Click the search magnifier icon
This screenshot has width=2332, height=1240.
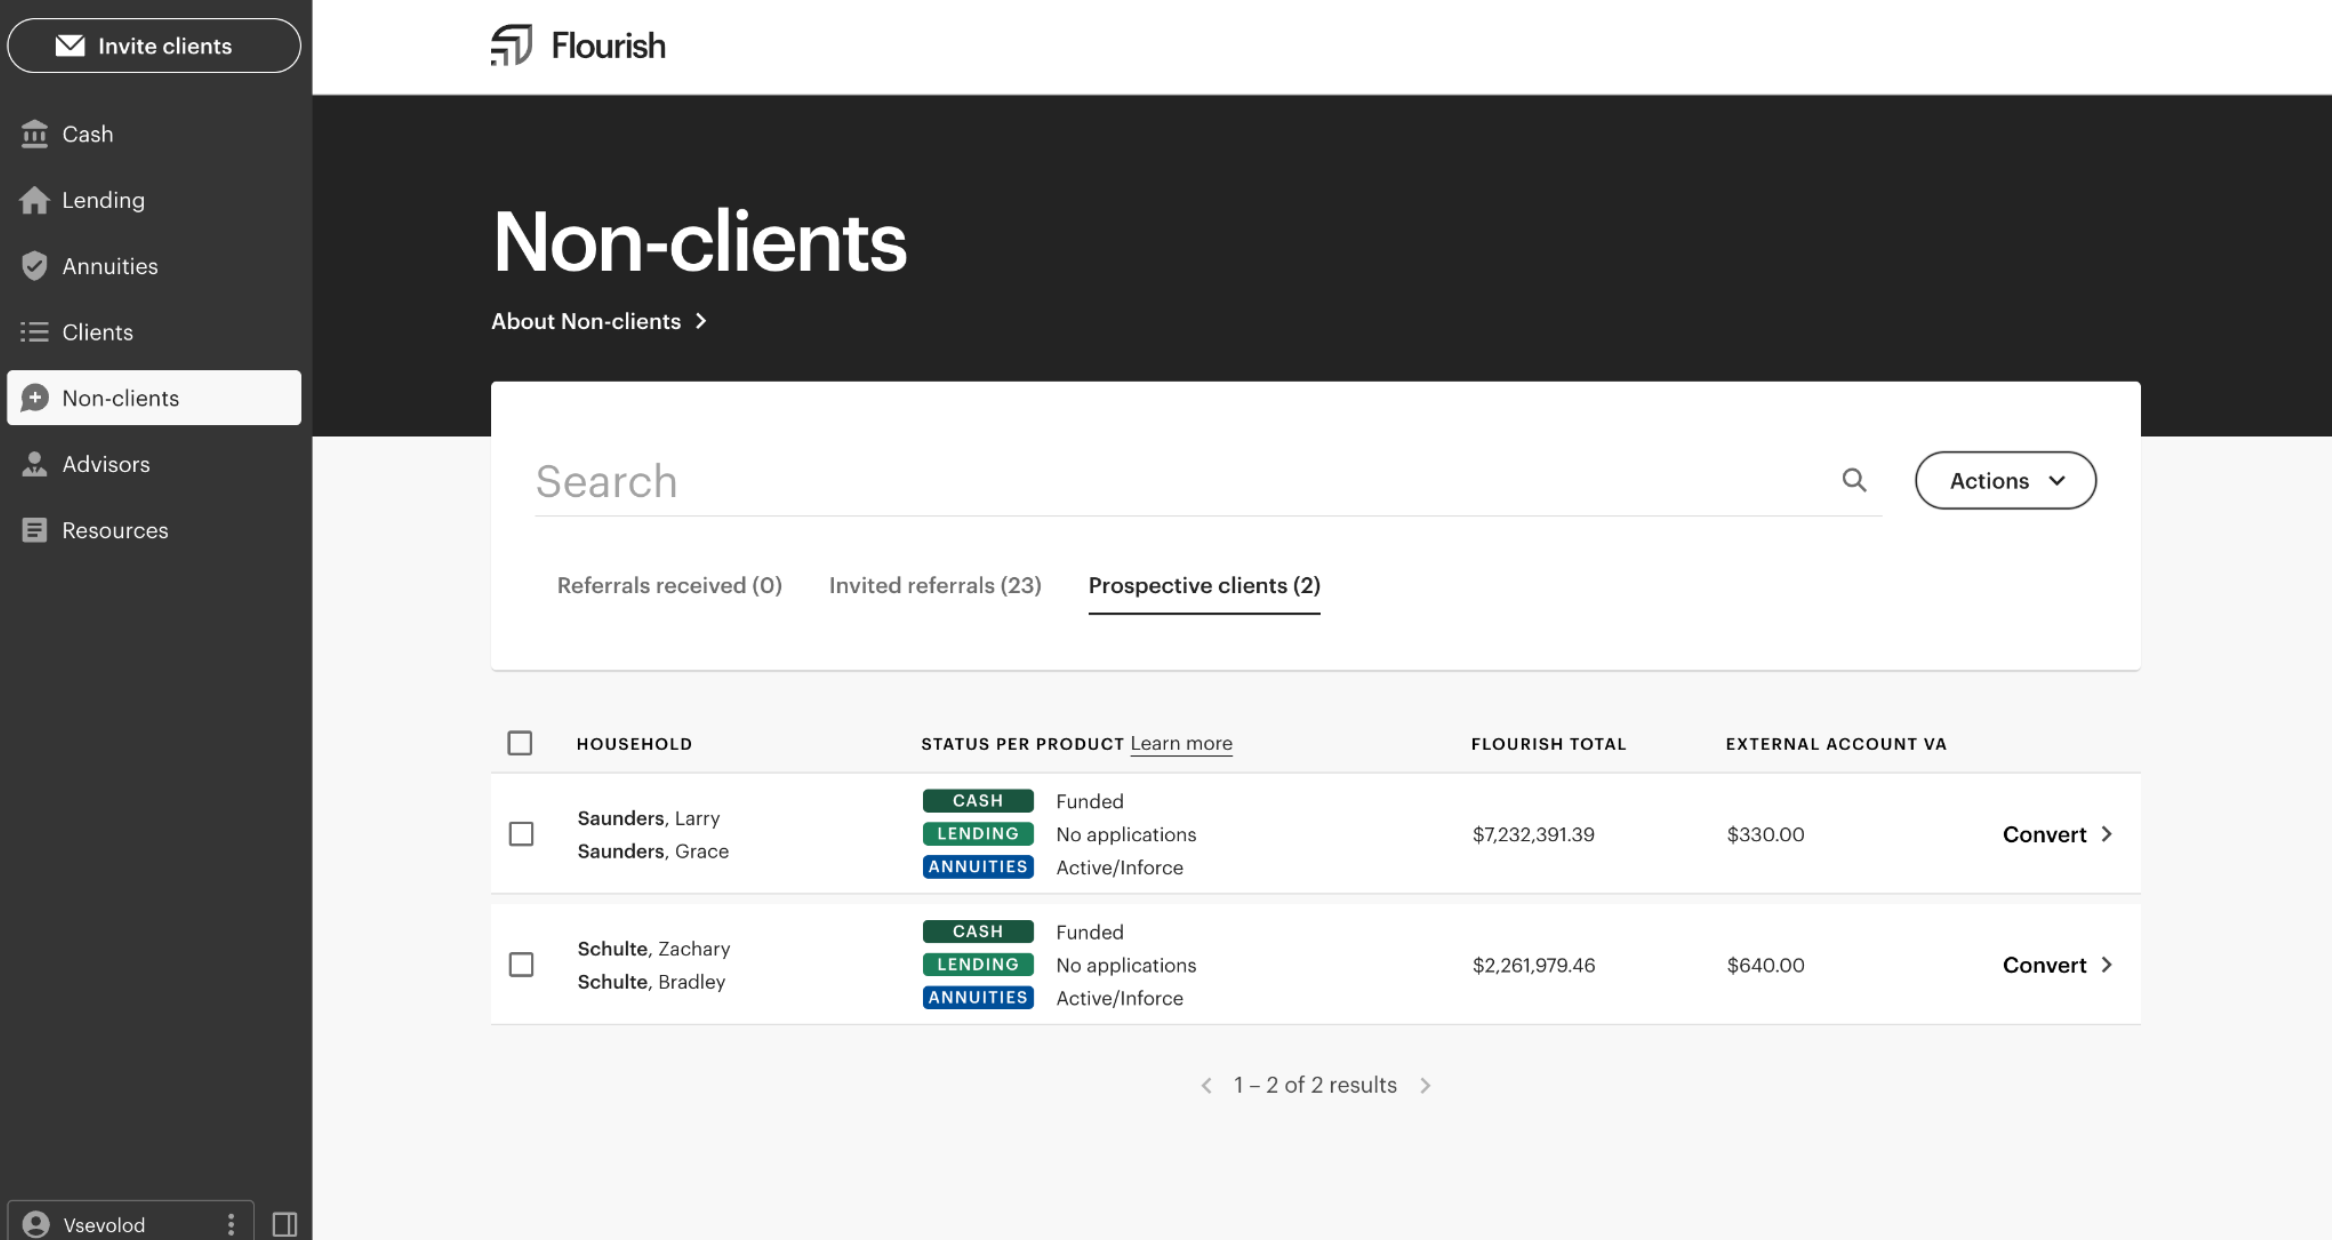[x=1854, y=480]
